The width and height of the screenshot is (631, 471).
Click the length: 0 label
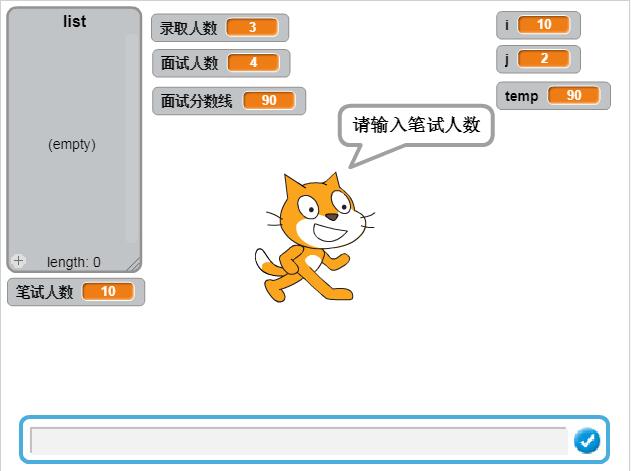tap(74, 262)
